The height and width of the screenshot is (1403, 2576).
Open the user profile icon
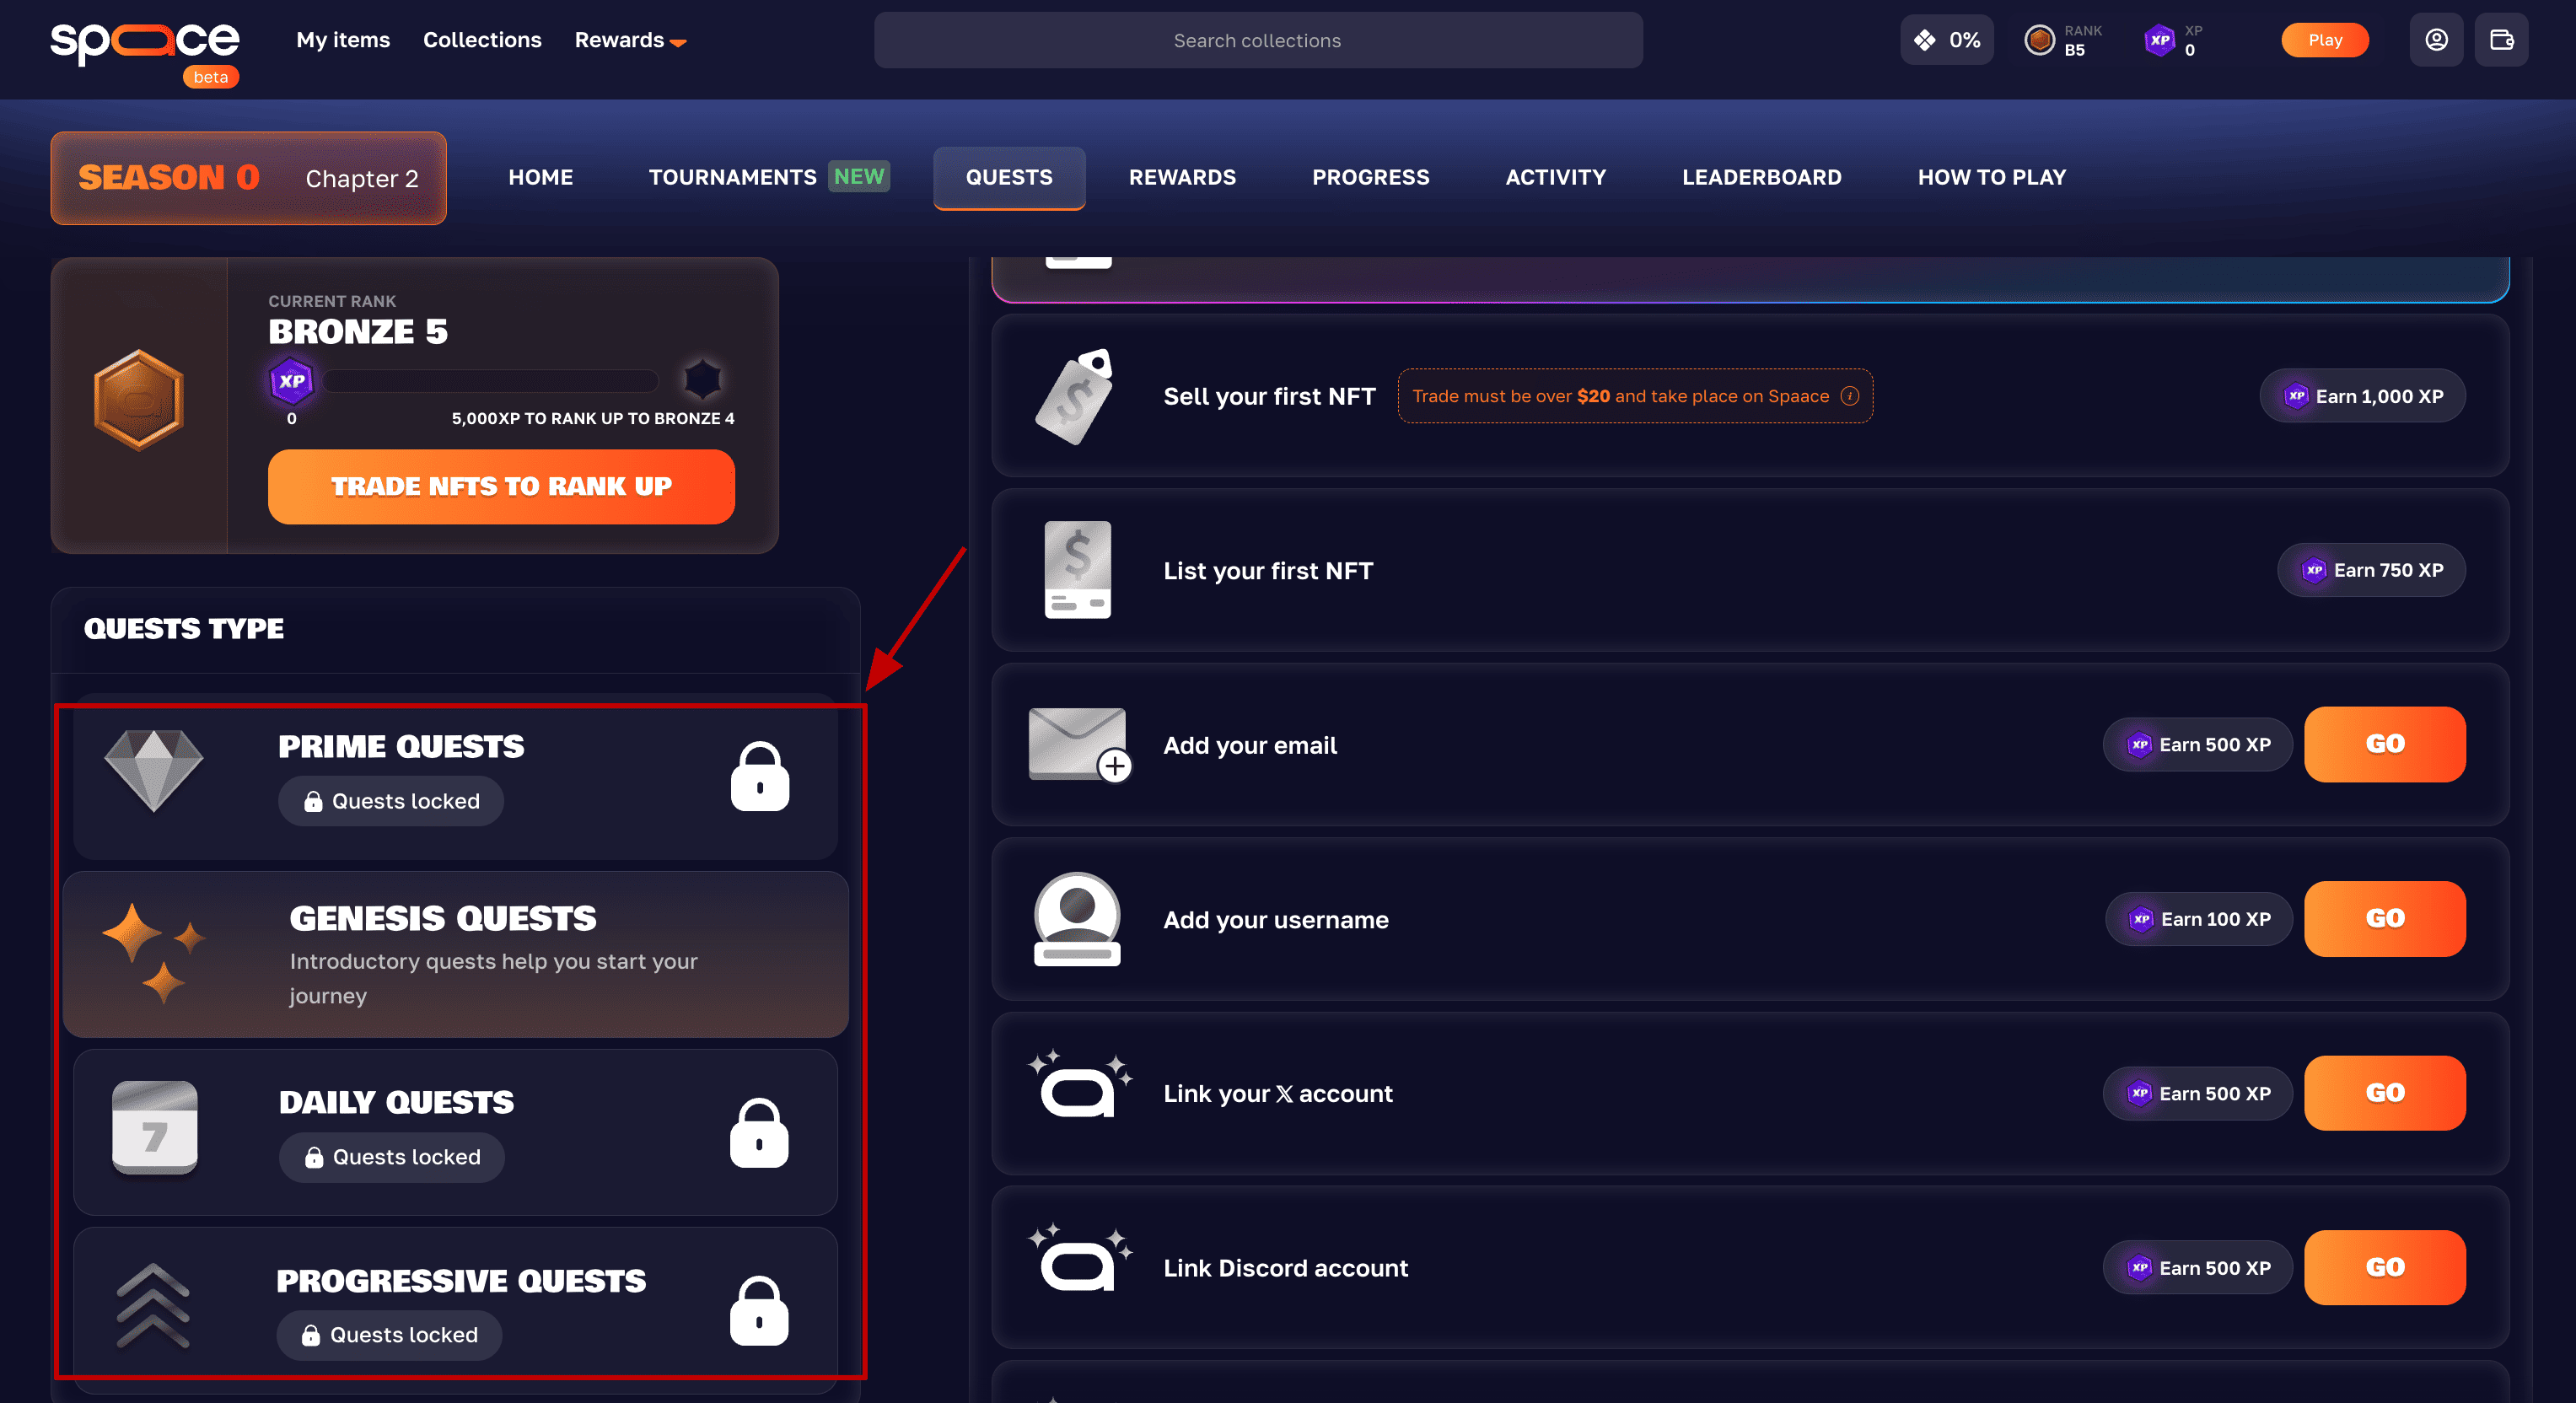click(2436, 40)
